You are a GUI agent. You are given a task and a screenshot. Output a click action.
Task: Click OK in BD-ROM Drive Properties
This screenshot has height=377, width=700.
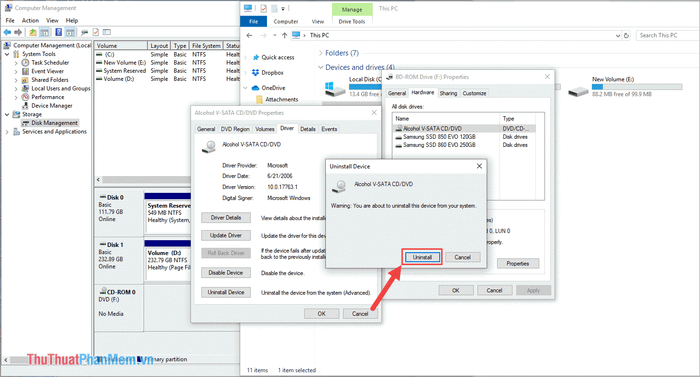coord(456,290)
